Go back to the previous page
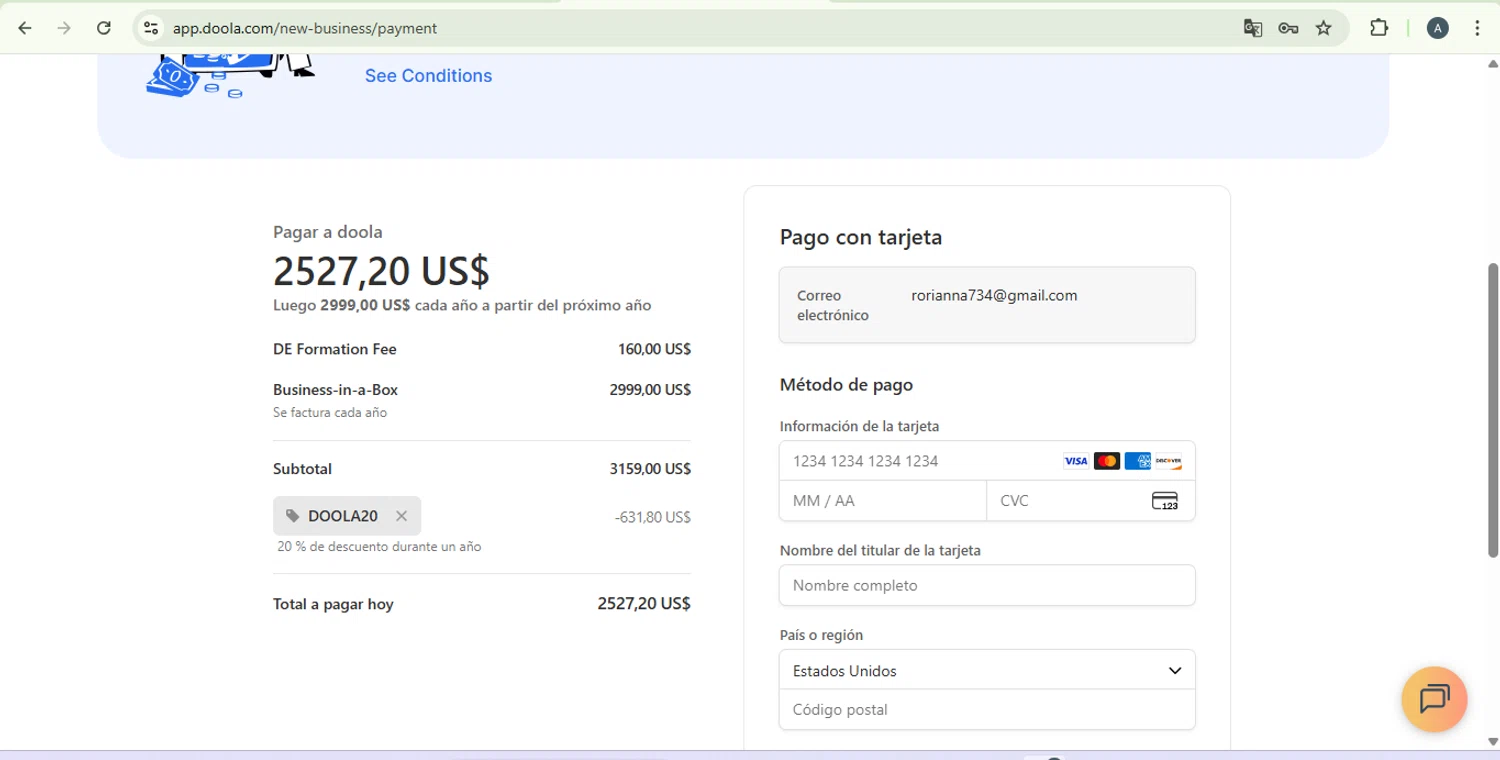 click(x=25, y=28)
